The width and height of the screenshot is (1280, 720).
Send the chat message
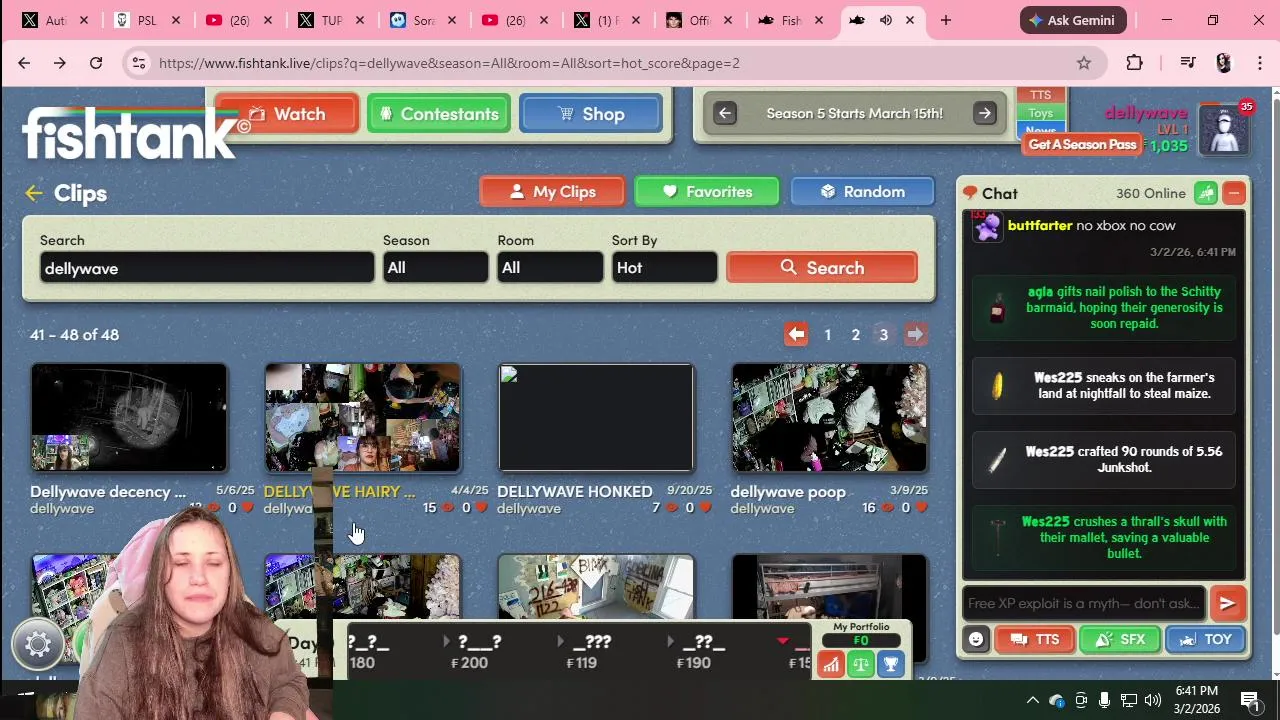click(1227, 604)
